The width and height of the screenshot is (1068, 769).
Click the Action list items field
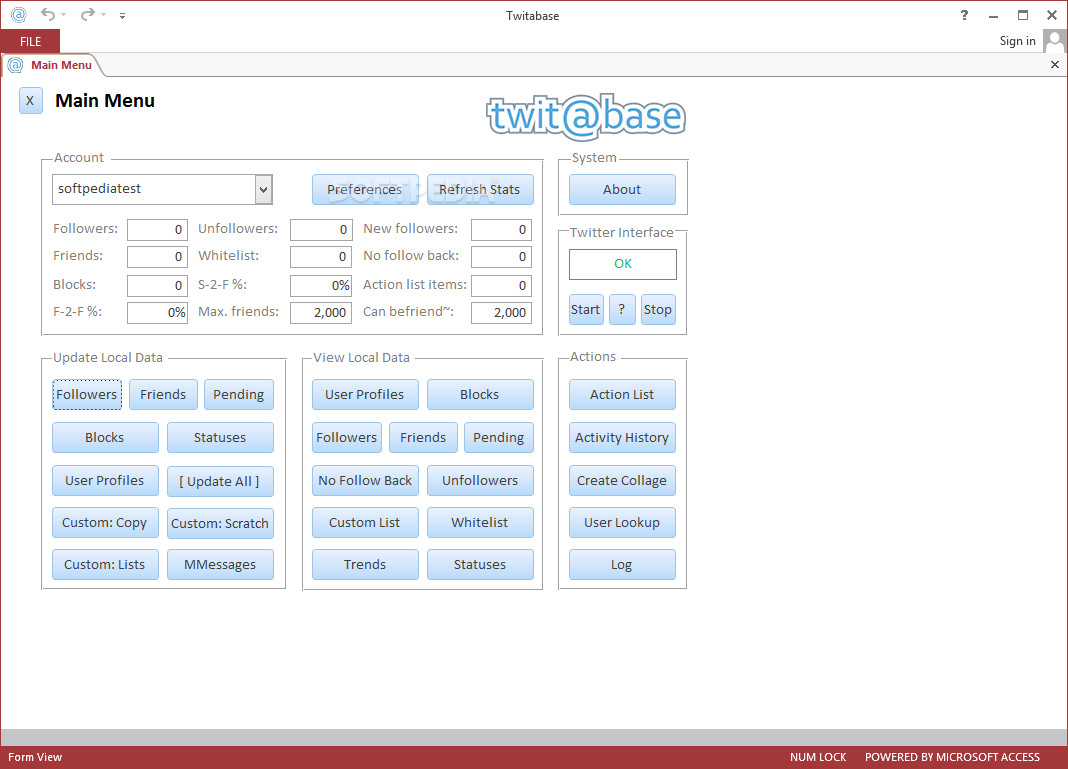[x=501, y=285]
